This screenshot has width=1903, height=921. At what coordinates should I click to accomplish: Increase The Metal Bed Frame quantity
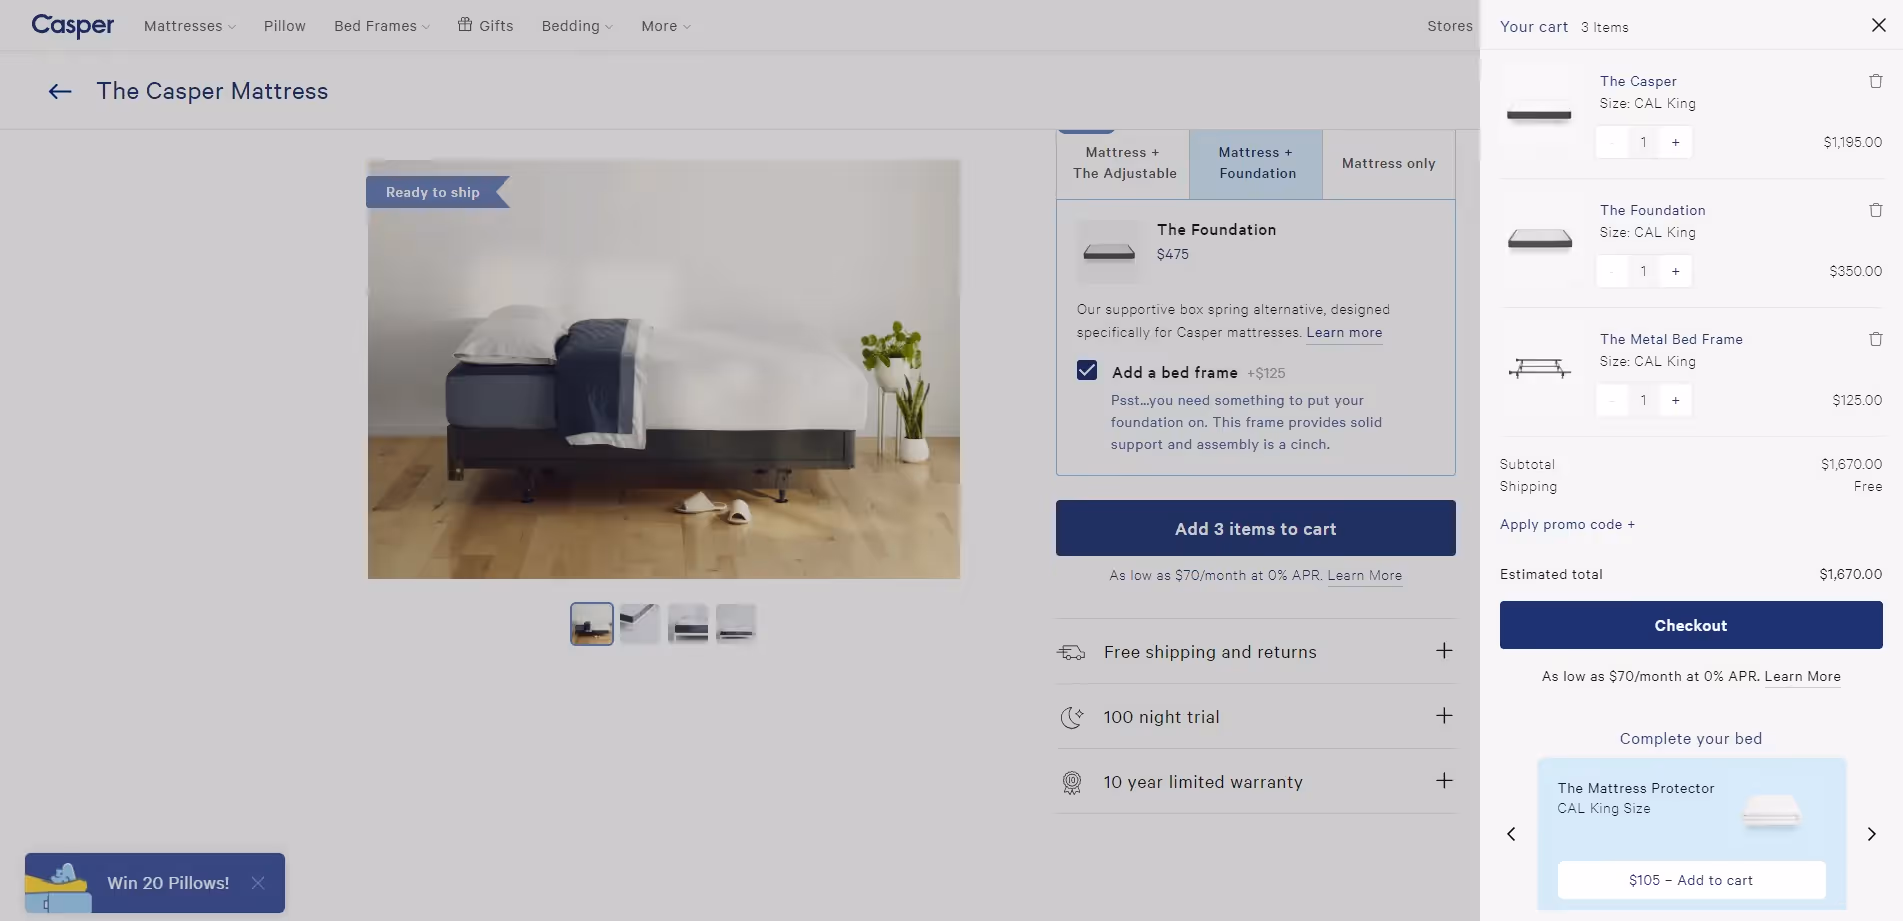[x=1675, y=400]
